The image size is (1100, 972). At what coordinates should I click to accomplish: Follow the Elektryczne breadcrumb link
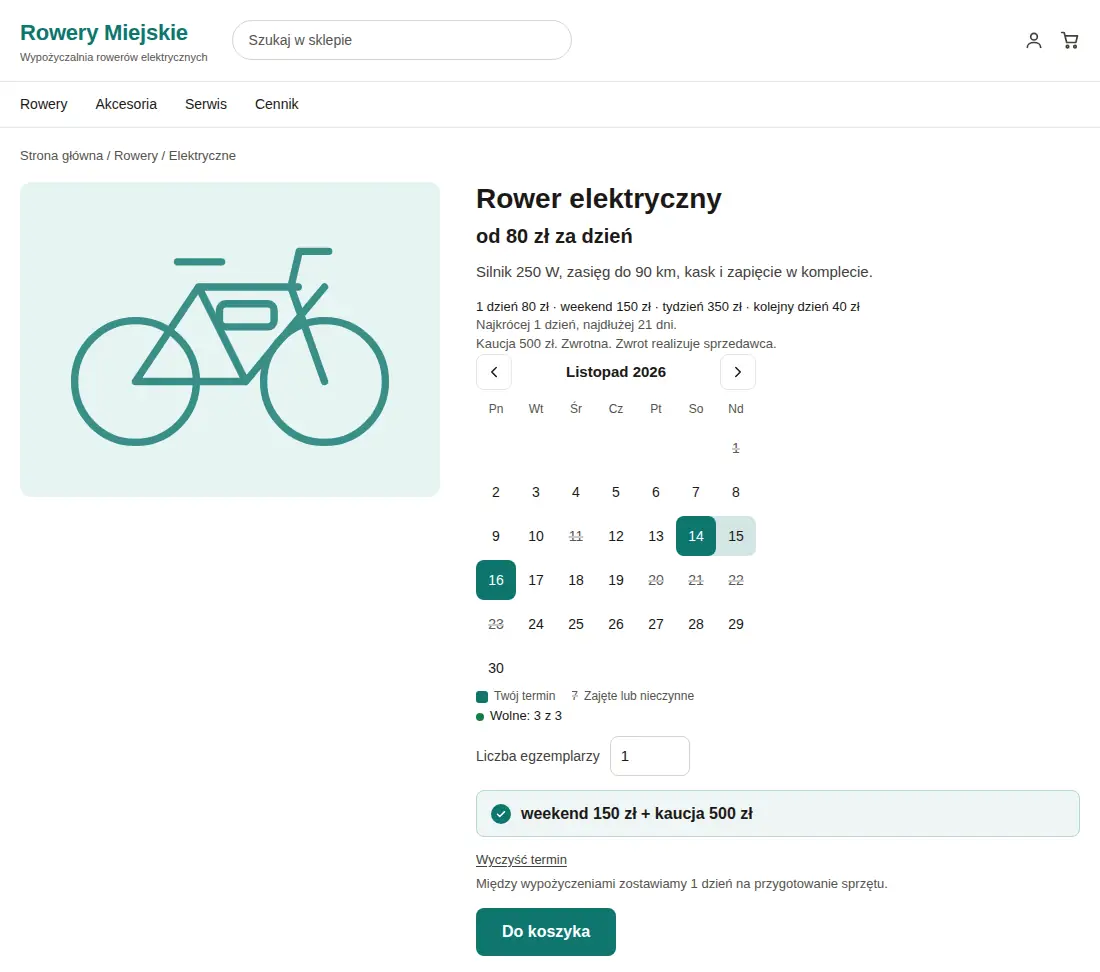tap(202, 156)
